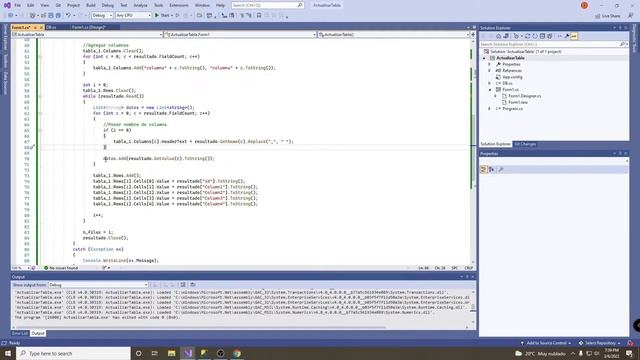This screenshot has height=360, width=640.
Task: Select Form1.Designer.cs in Solution Explorer
Action: pyautogui.click(x=524, y=96)
